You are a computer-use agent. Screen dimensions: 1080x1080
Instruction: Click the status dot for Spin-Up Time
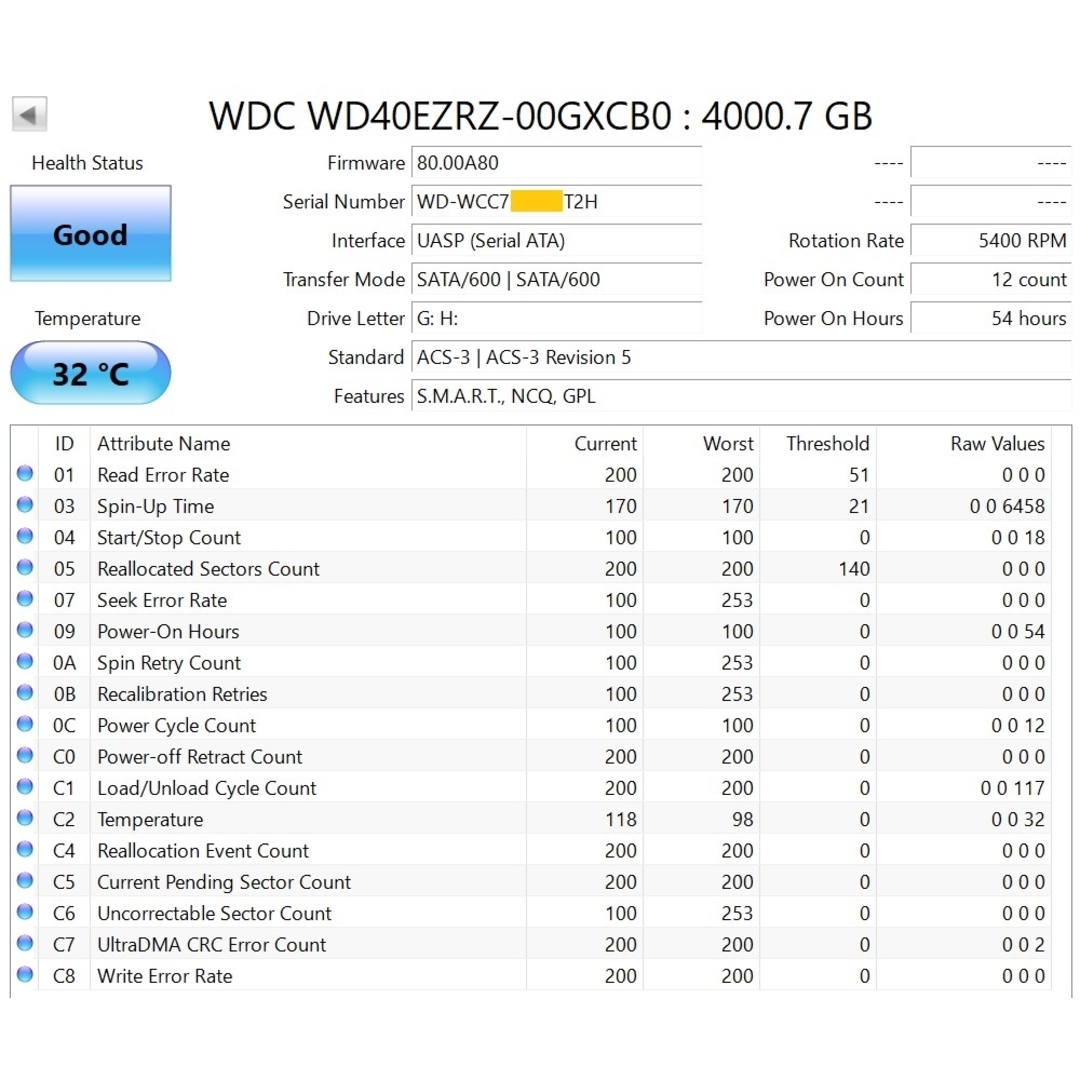(x=25, y=505)
